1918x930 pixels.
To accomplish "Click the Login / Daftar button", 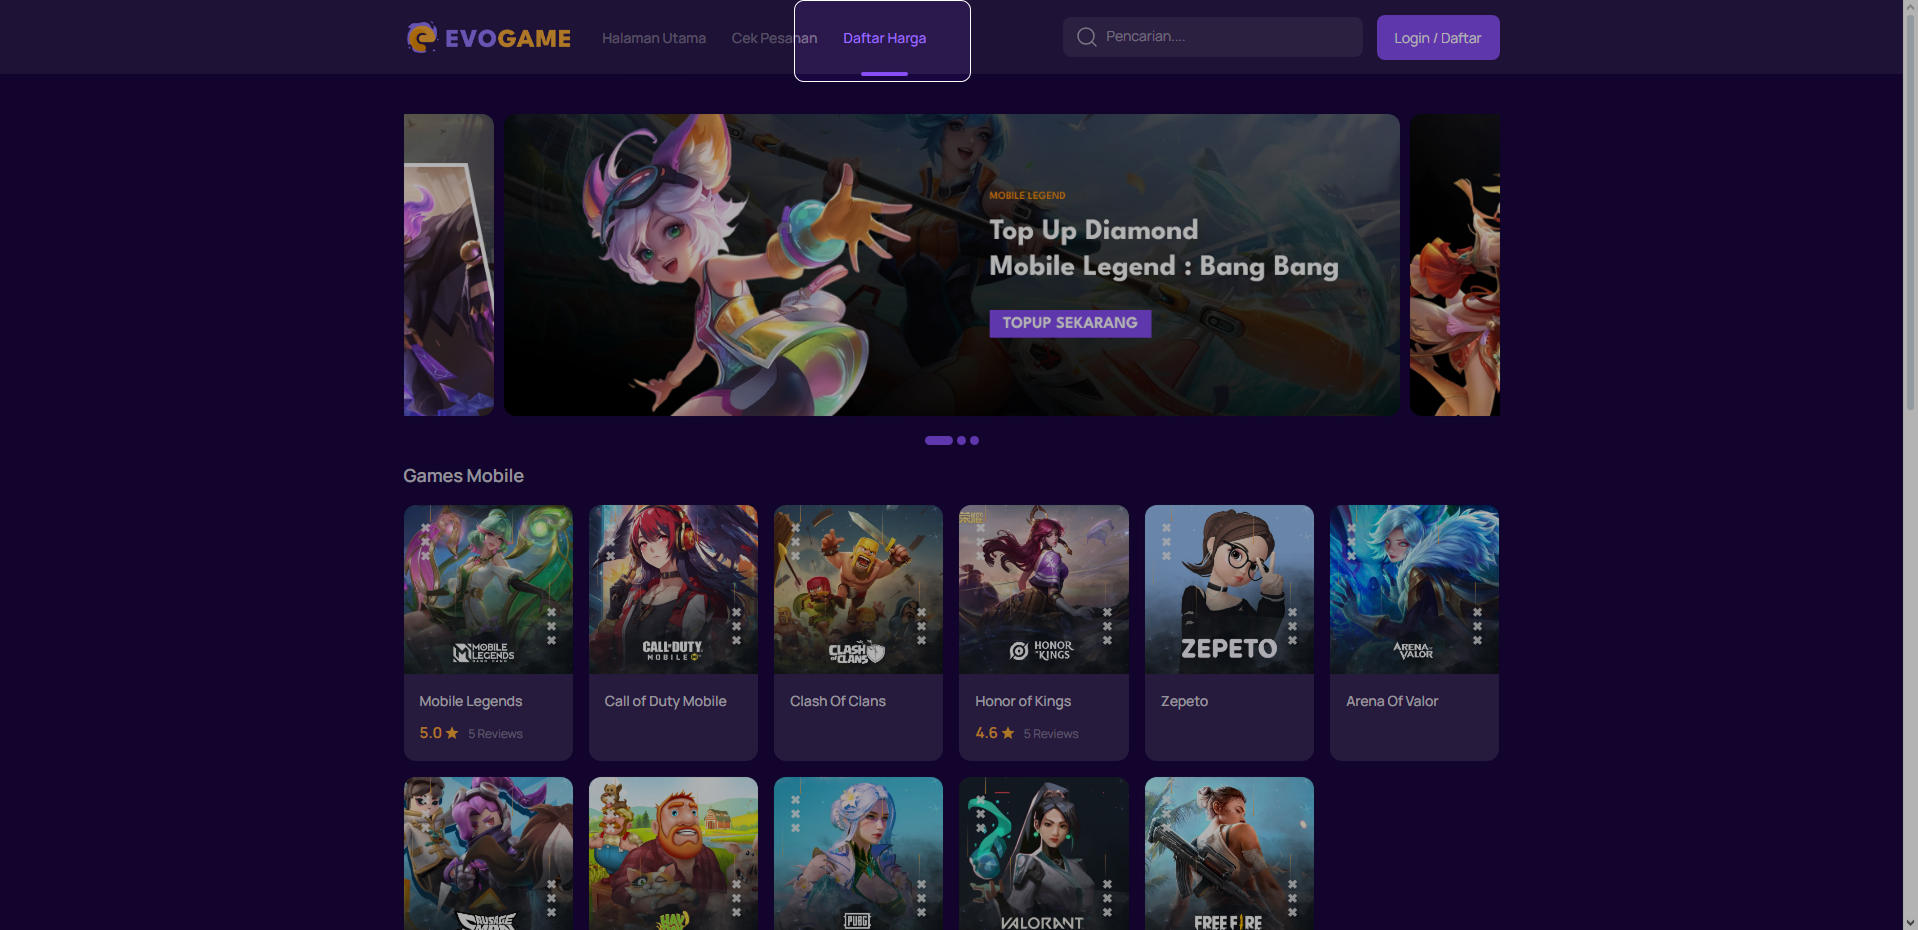I will tap(1438, 38).
